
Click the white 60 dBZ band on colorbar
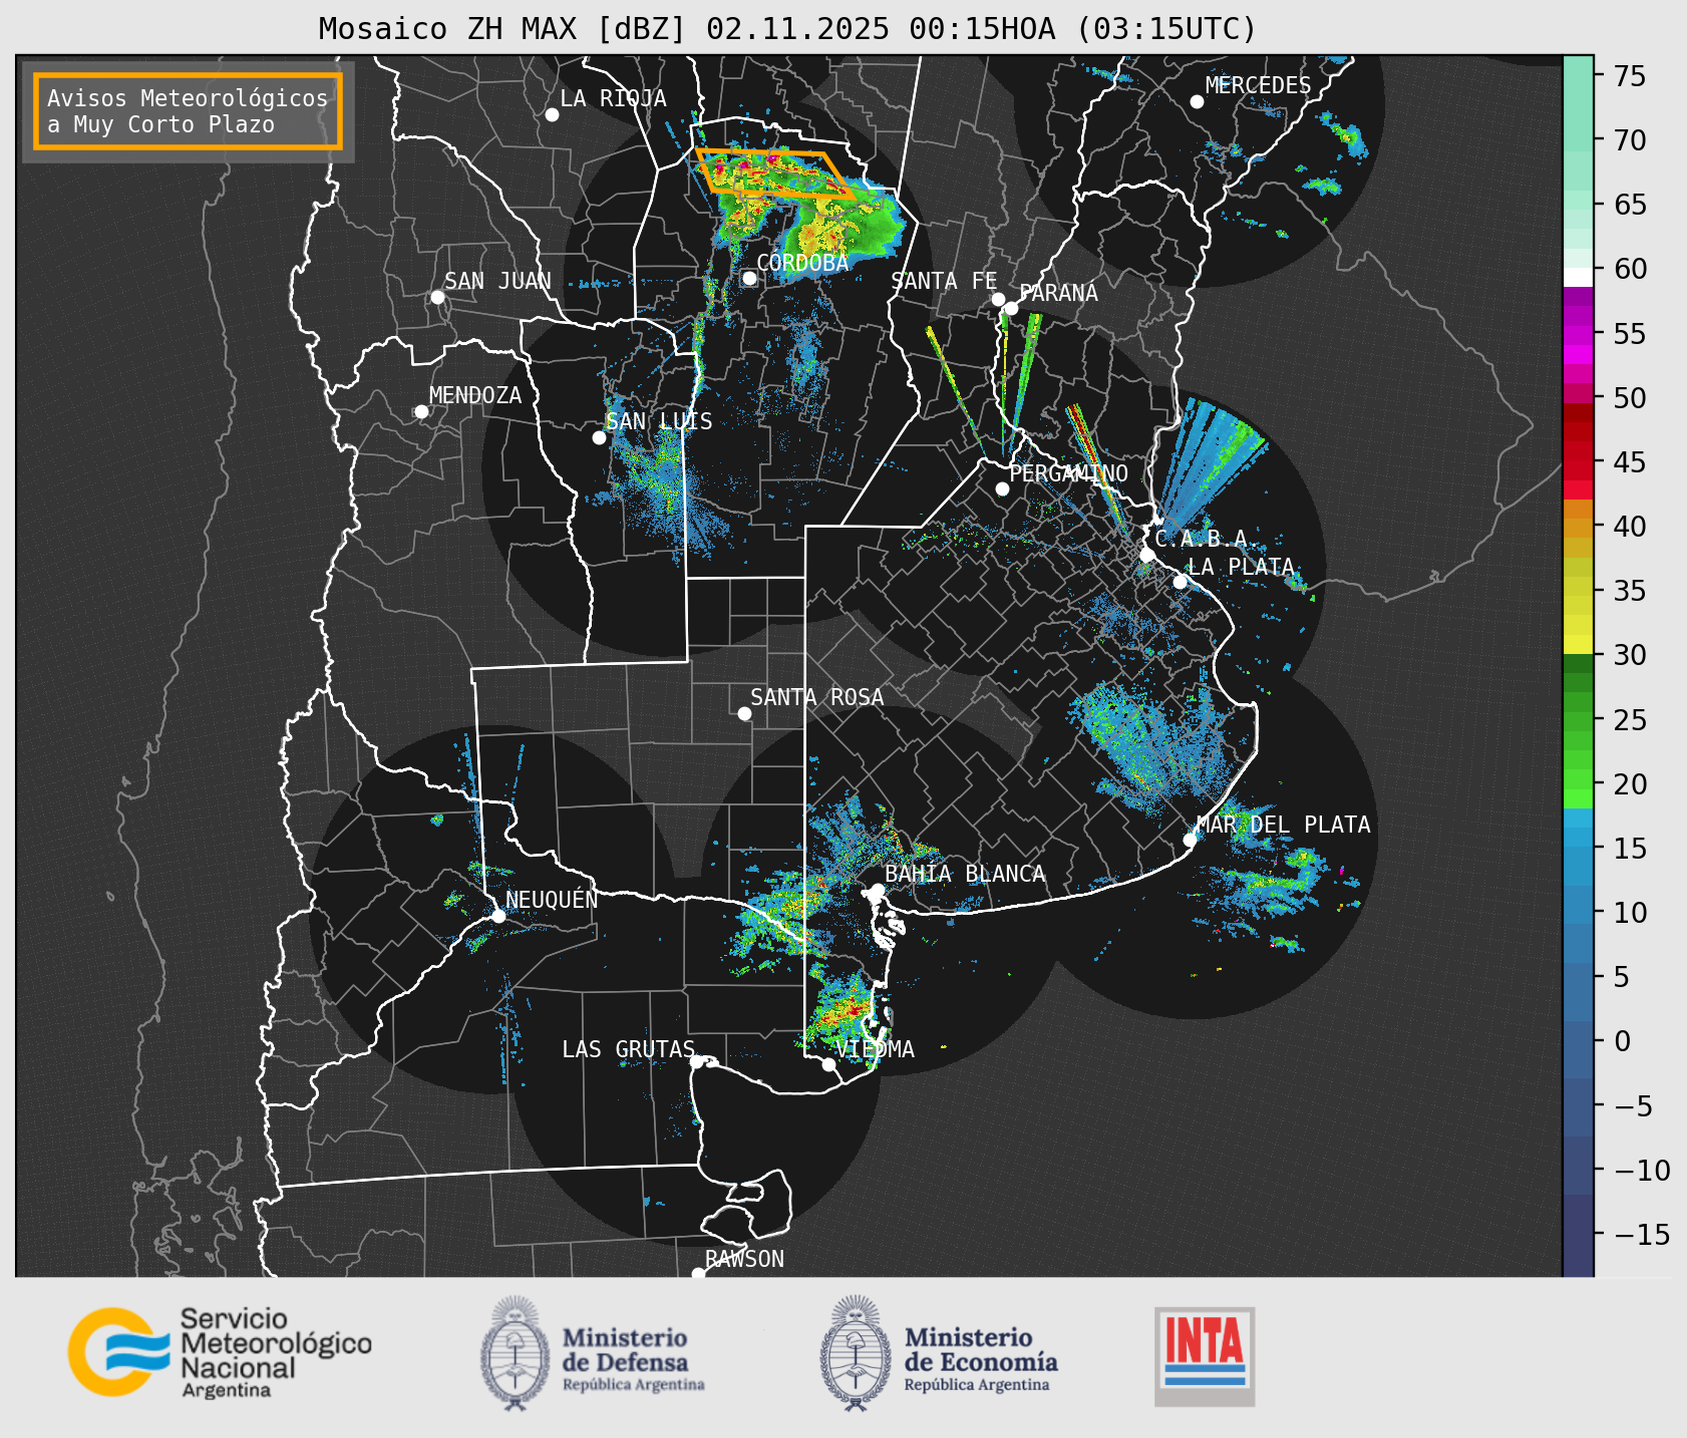(1577, 276)
